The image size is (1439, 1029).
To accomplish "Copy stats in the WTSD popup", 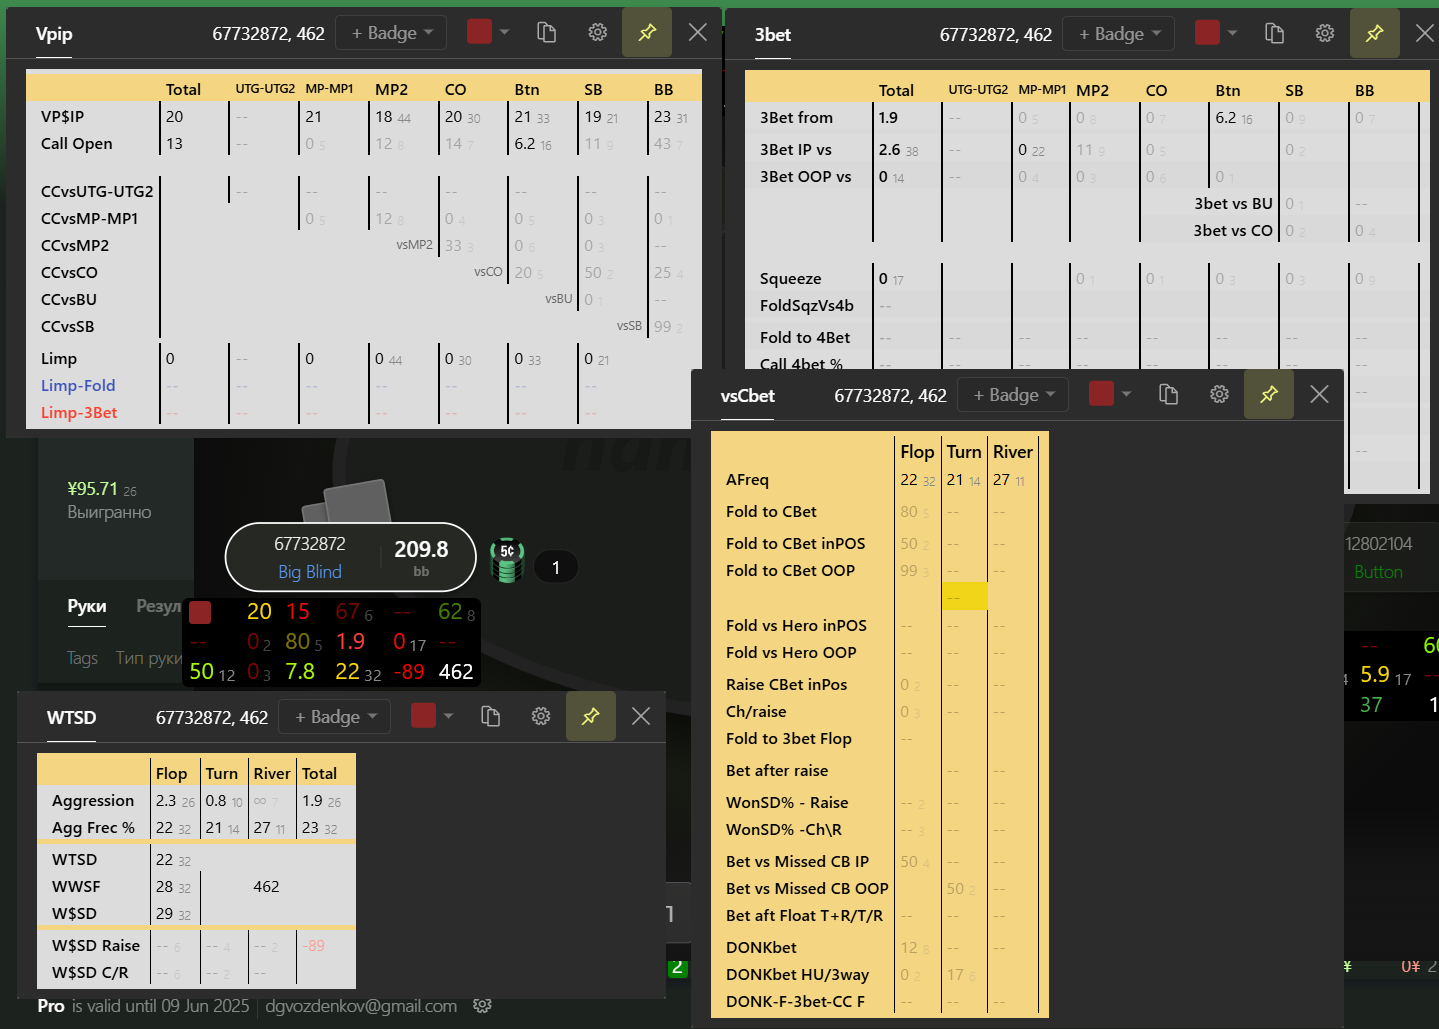I will point(490,717).
